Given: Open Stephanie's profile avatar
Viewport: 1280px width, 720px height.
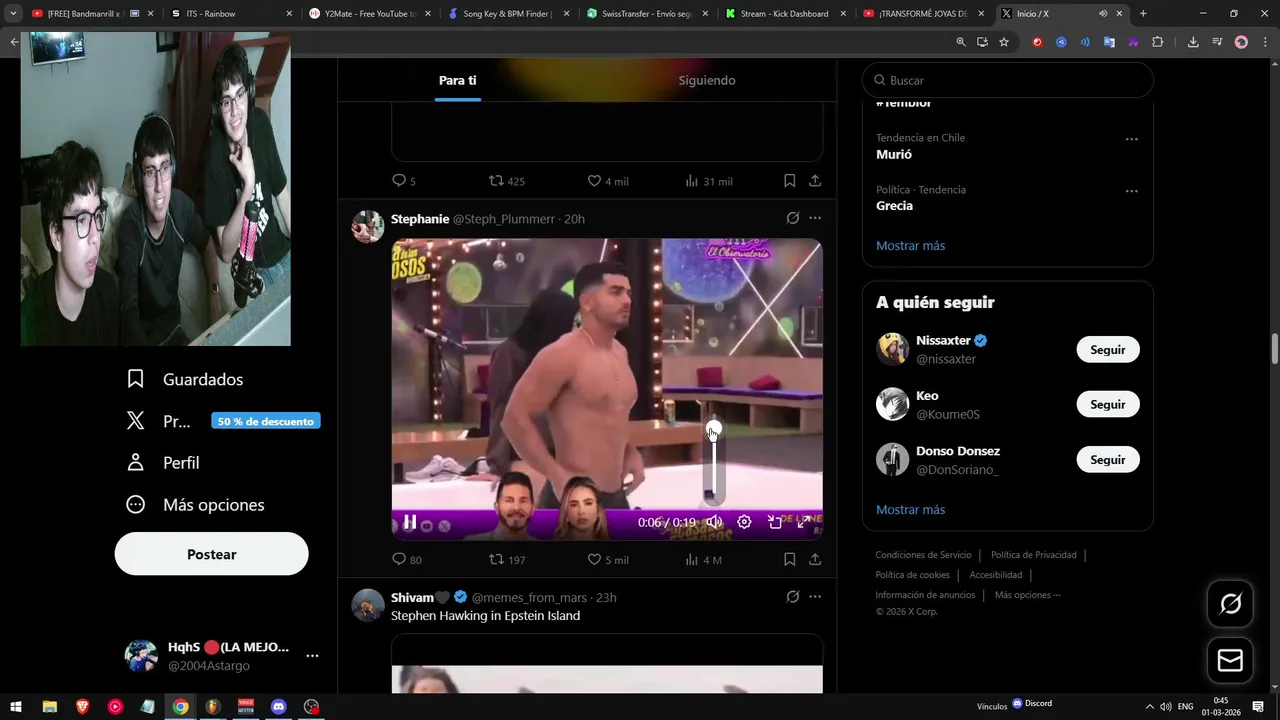Looking at the screenshot, I should click(368, 226).
